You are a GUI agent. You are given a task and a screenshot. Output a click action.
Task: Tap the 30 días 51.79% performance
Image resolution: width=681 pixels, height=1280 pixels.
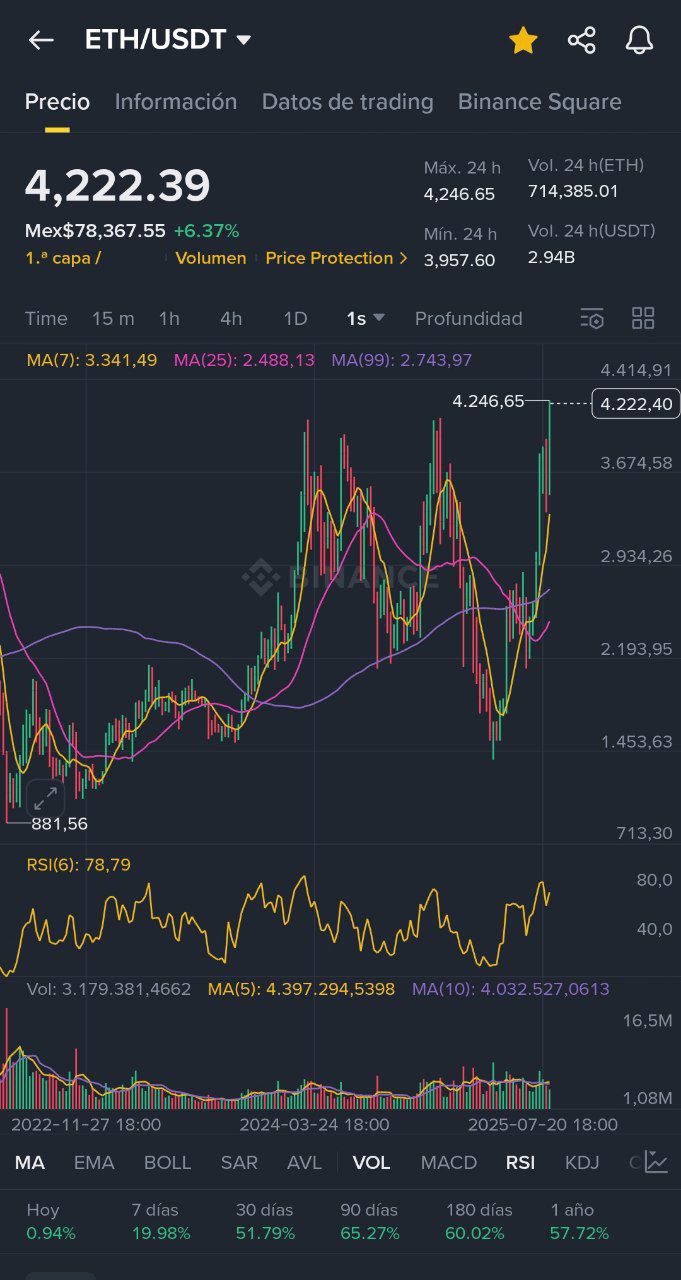[x=265, y=1221]
